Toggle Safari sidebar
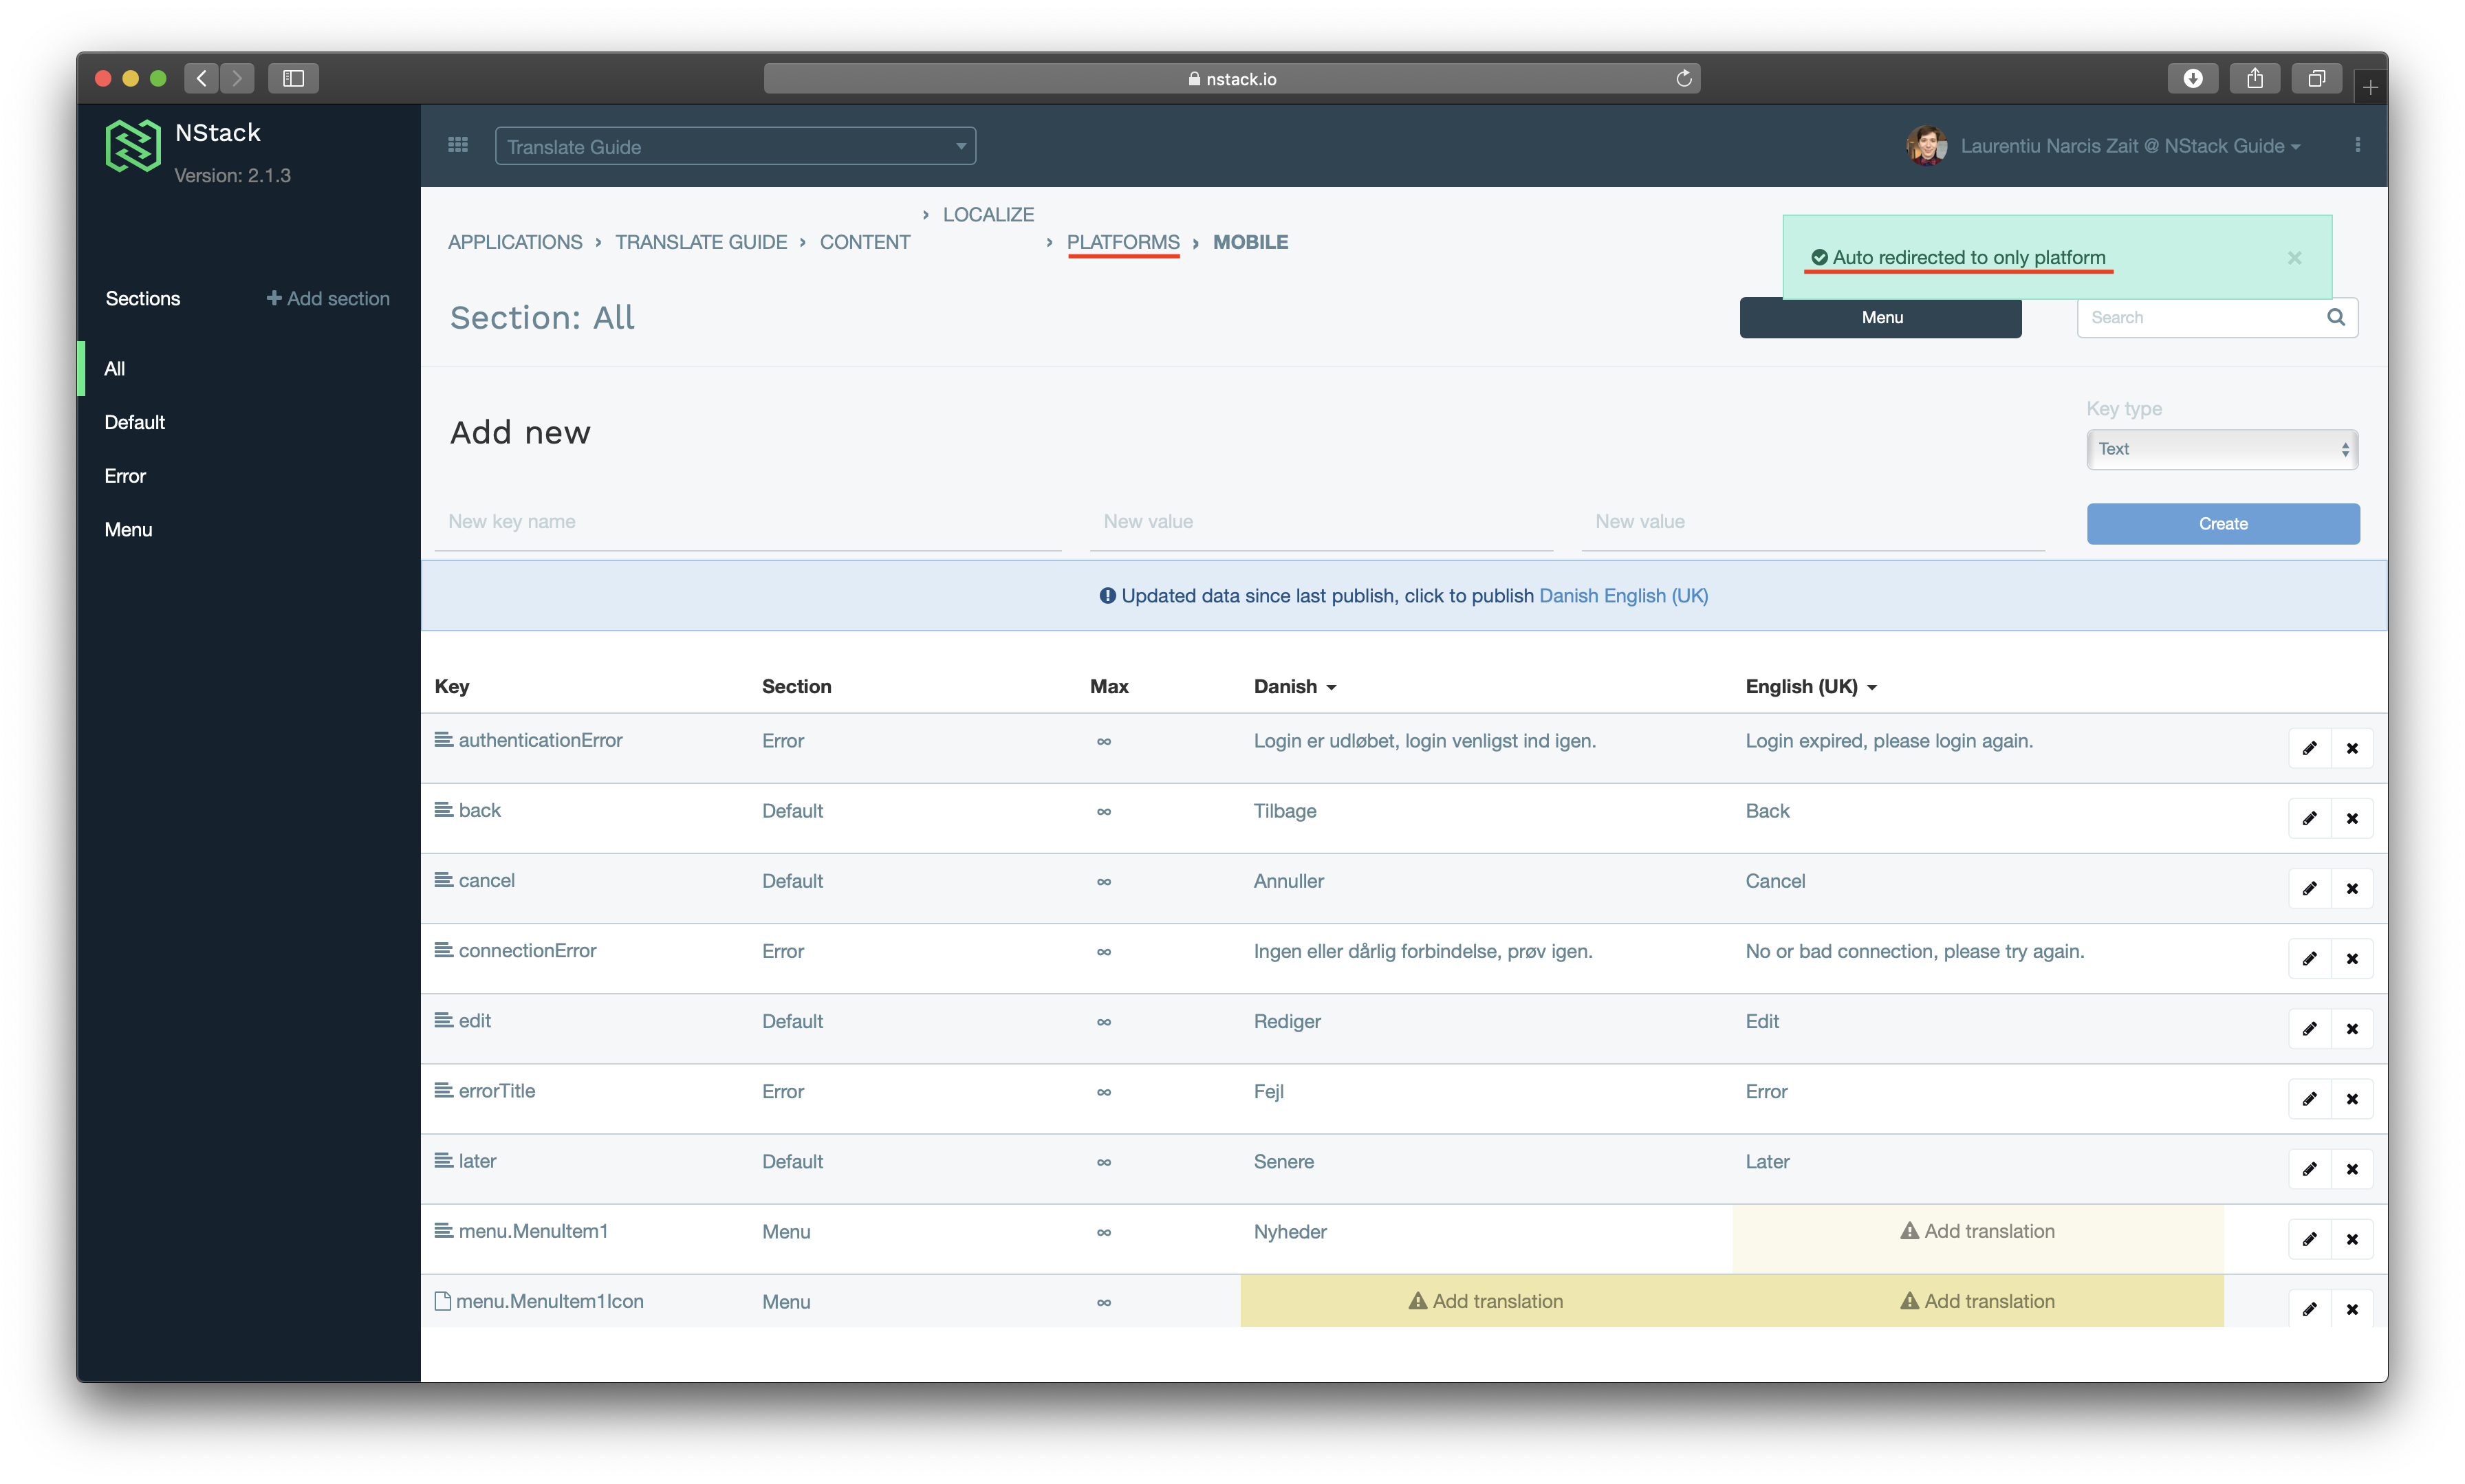Image resolution: width=2465 pixels, height=1484 pixels. coord(293,78)
